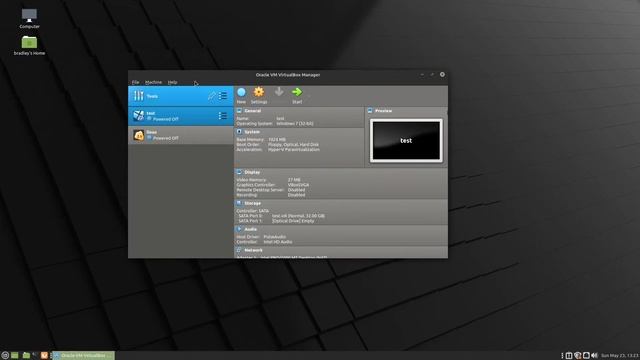This screenshot has width=640, height=360.
Task: Click the green show desktop icon in taskbar
Action: (x=15, y=356)
